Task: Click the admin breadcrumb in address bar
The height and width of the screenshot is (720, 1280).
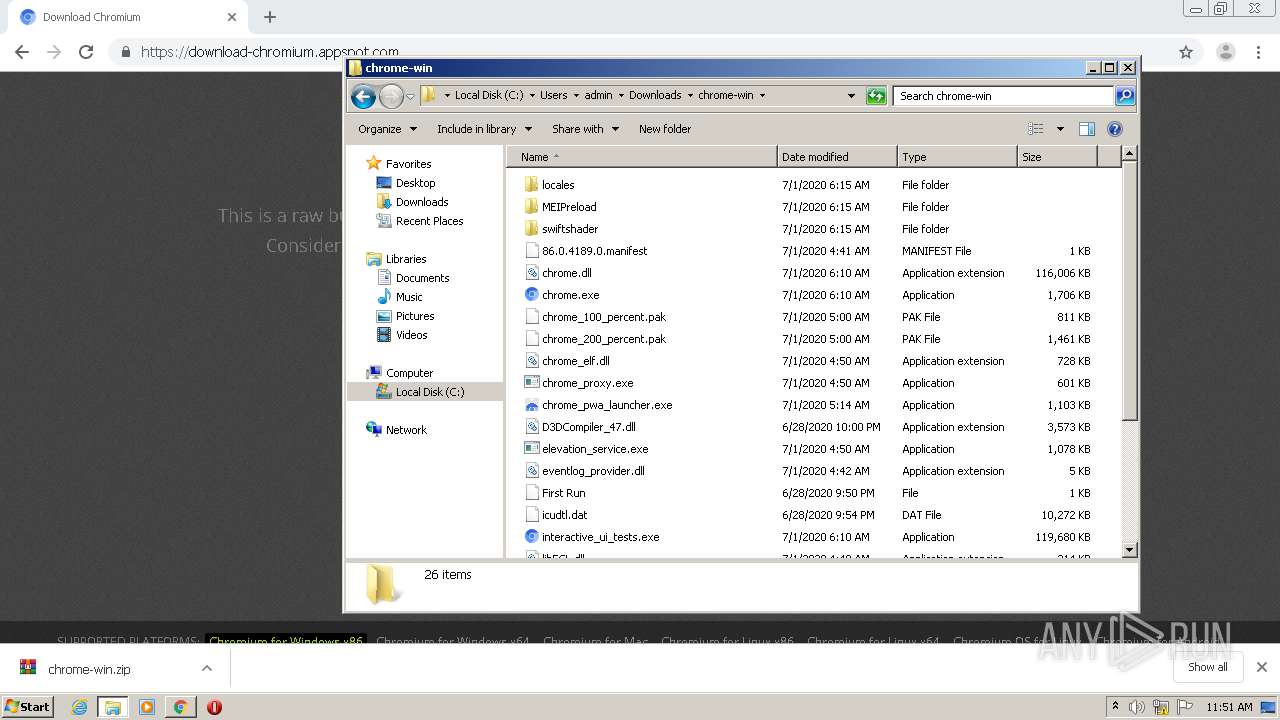Action: [598, 96]
